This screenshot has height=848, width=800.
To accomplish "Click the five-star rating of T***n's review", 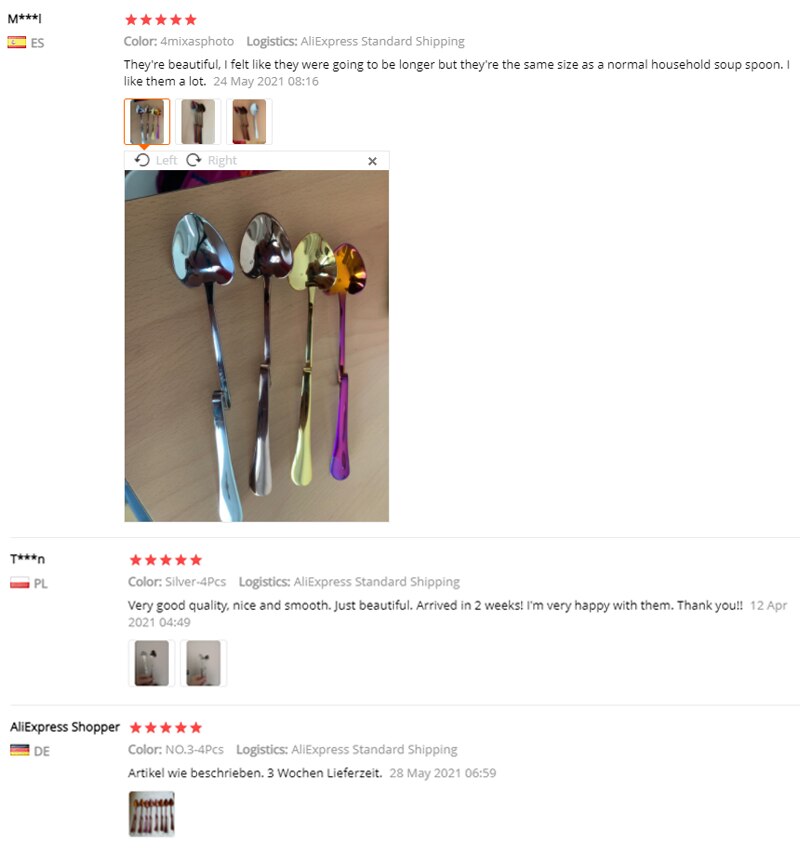I will pyautogui.click(x=166, y=560).
